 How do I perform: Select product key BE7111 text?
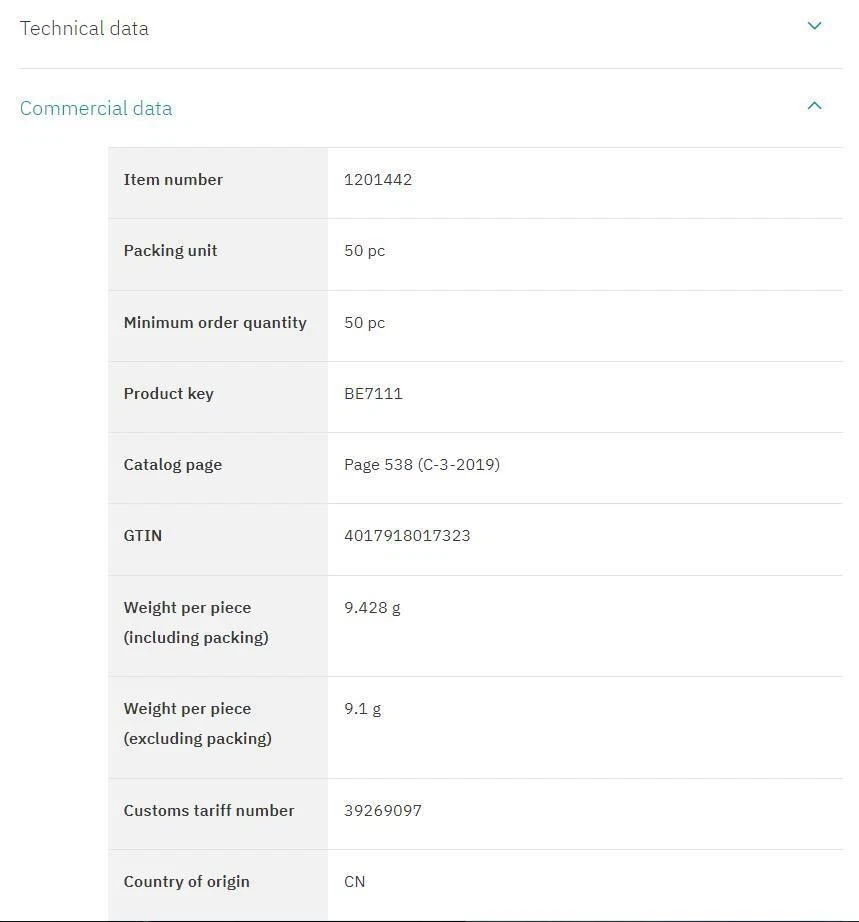[x=373, y=393]
